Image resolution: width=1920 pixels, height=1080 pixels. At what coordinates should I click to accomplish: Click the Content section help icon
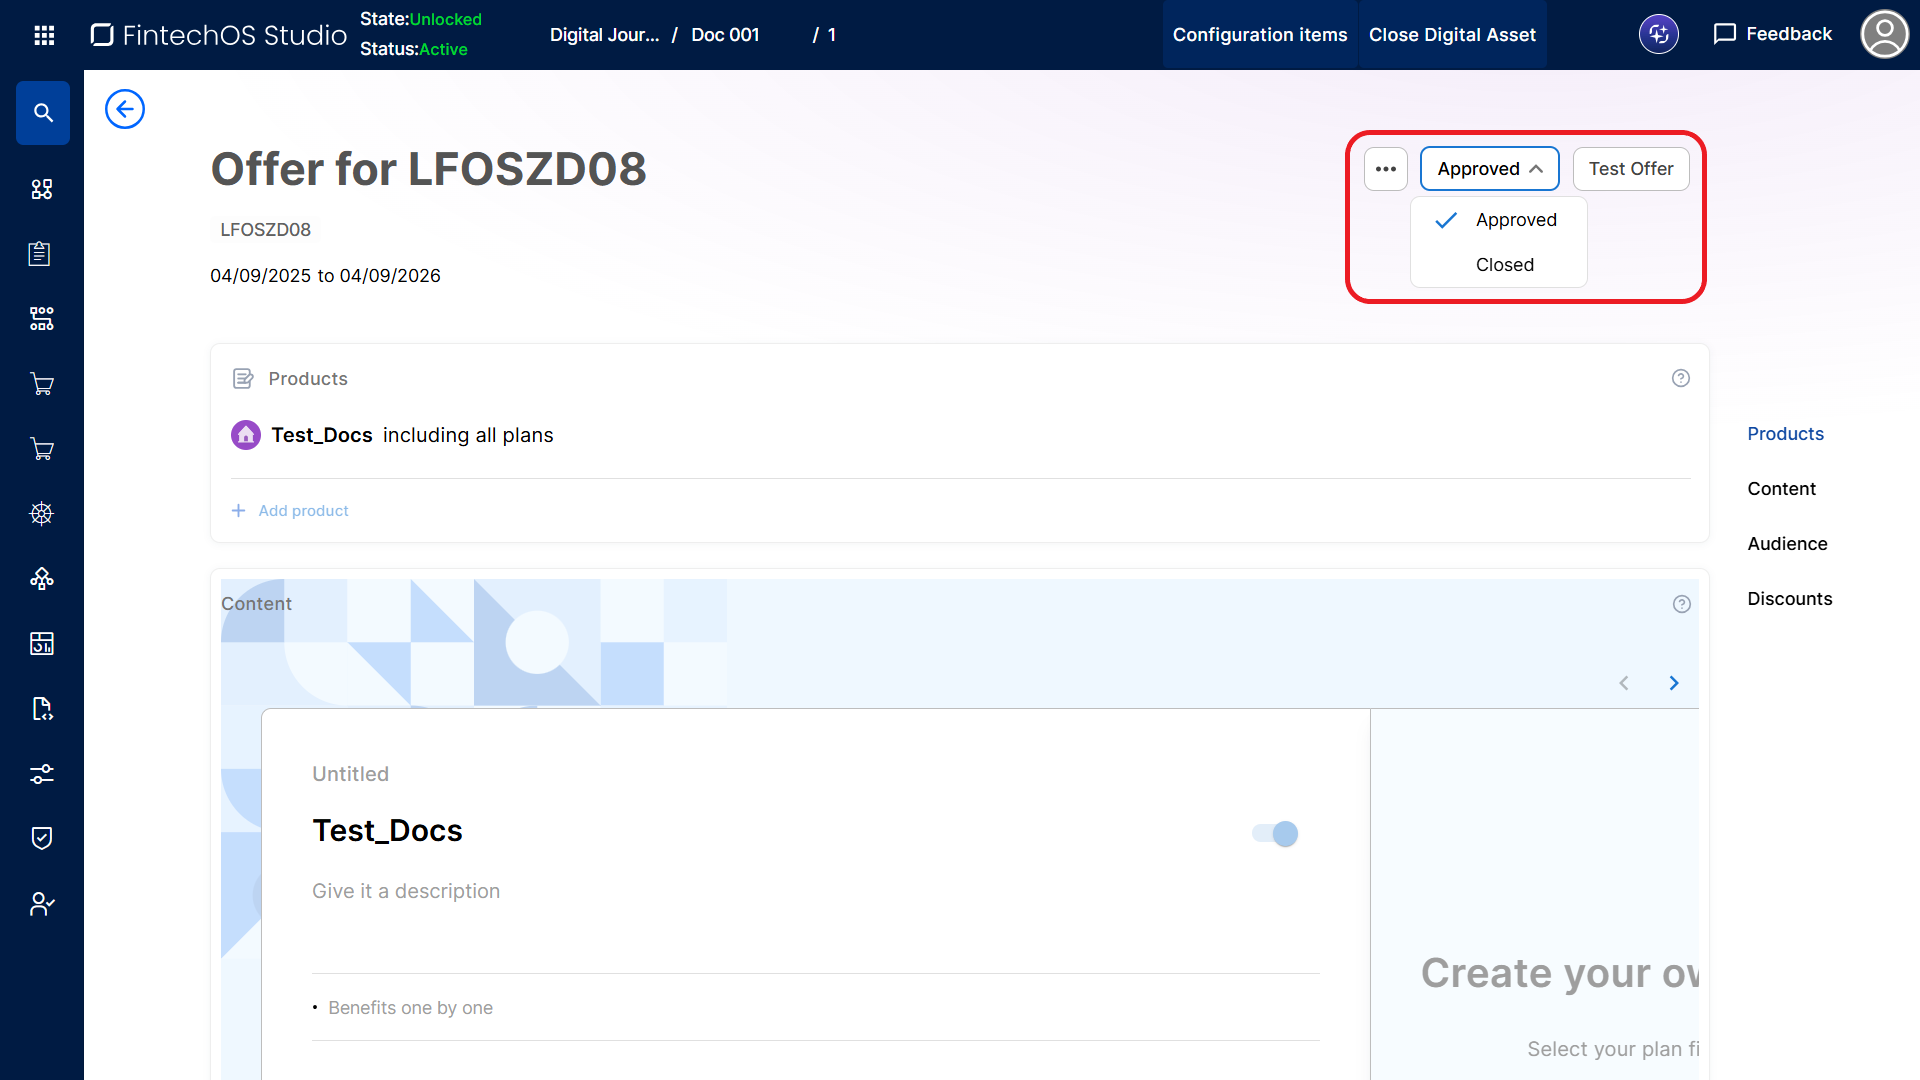pyautogui.click(x=1681, y=604)
